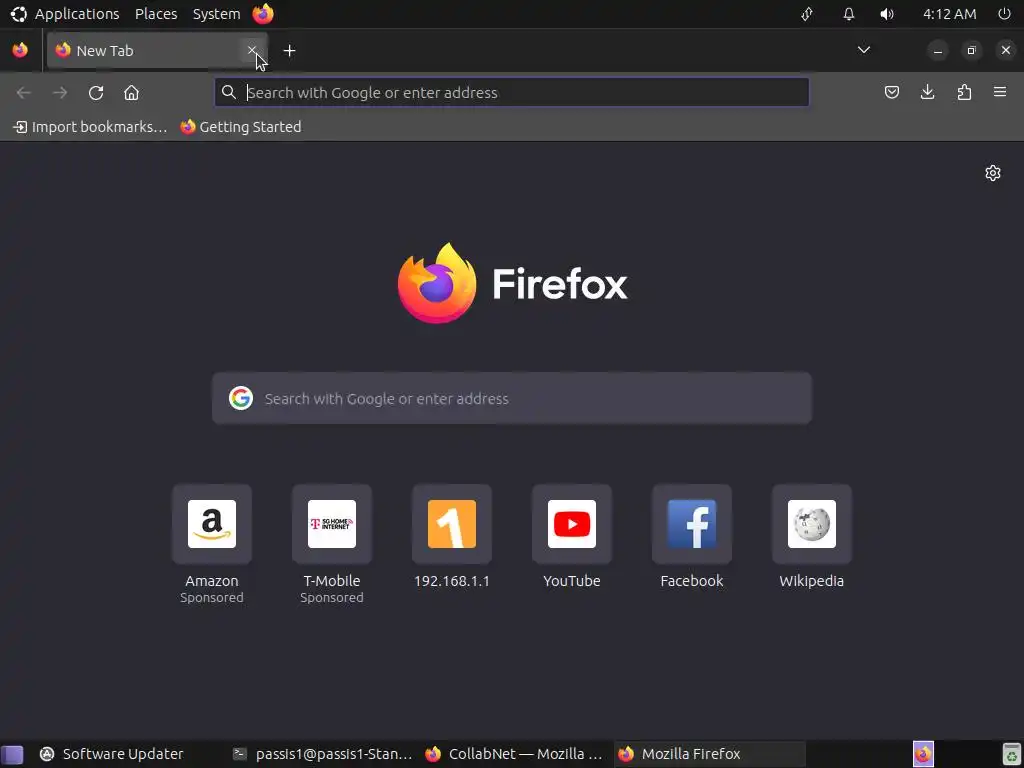1024x768 pixels.
Task: Launch Firefox from top panel icon
Action: [263, 14]
